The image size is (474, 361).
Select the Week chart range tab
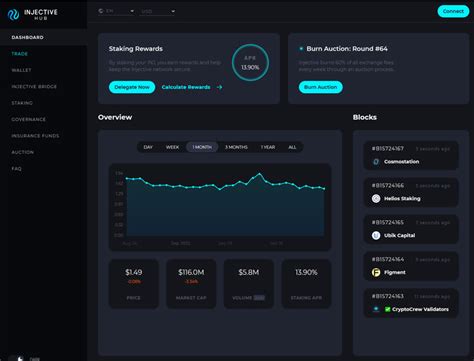[172, 147]
